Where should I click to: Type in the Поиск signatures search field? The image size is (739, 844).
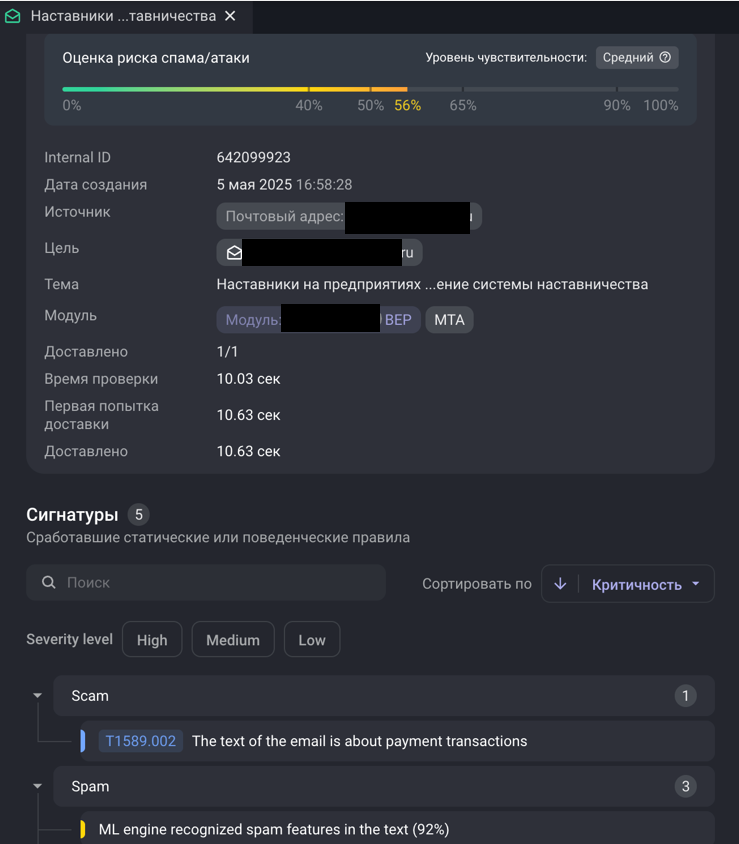pyautogui.click(x=220, y=582)
